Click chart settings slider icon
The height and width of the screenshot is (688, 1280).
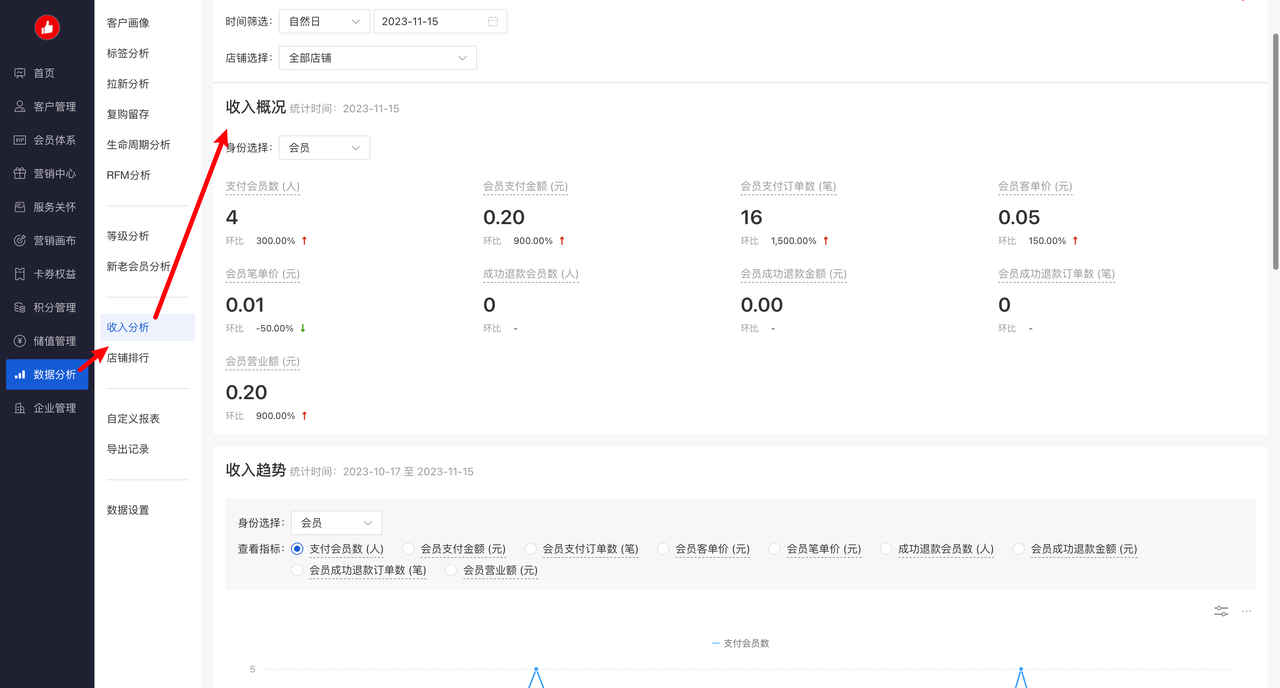[1221, 611]
